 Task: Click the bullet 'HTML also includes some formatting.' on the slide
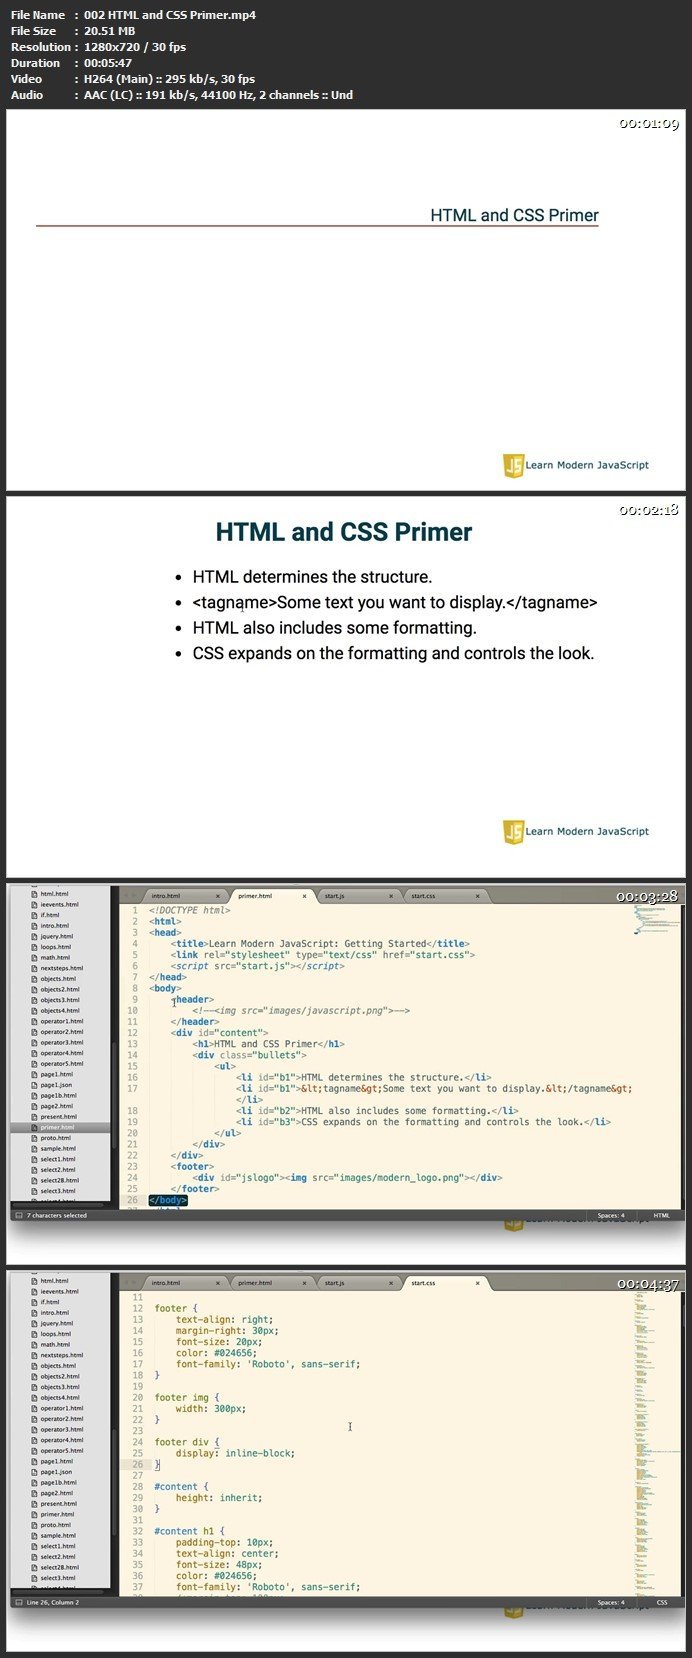pyautogui.click(x=334, y=628)
